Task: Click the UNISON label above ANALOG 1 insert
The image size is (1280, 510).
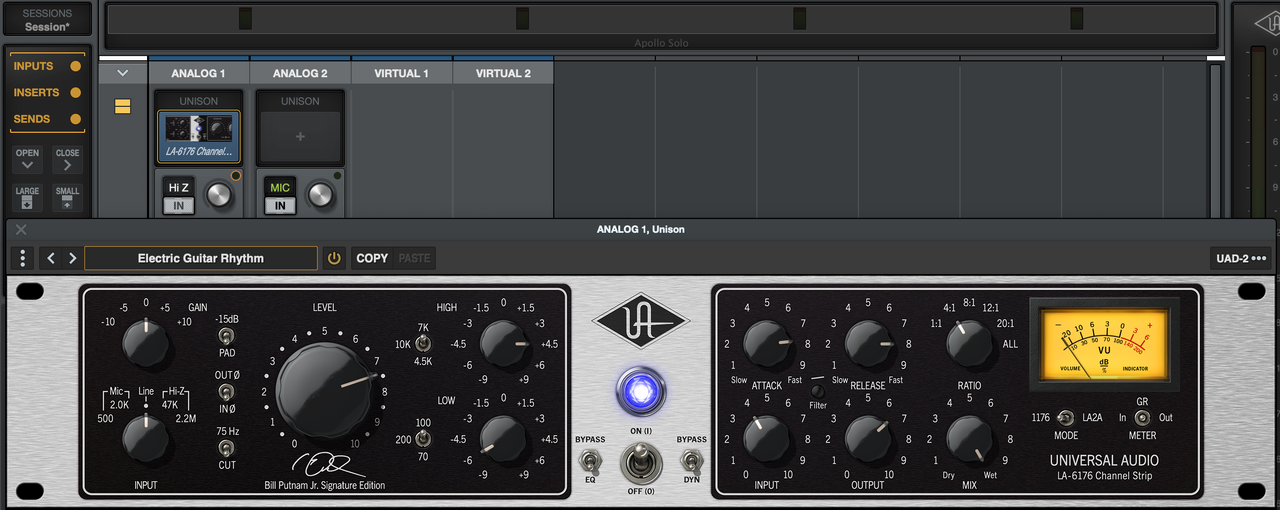Action: point(198,101)
